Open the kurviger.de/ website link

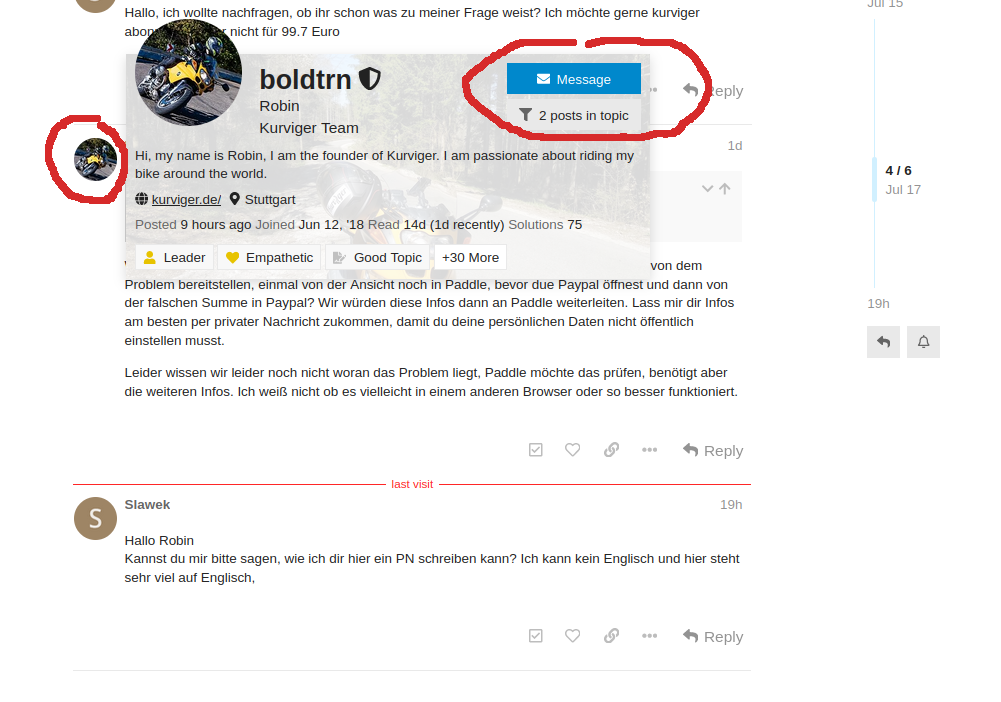tap(186, 200)
